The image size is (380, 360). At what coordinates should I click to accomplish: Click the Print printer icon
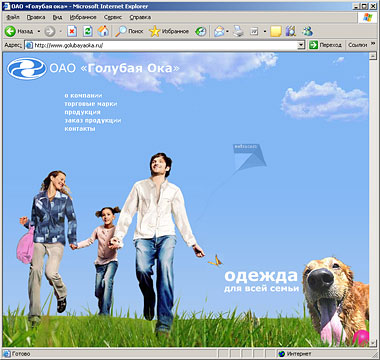click(x=238, y=31)
